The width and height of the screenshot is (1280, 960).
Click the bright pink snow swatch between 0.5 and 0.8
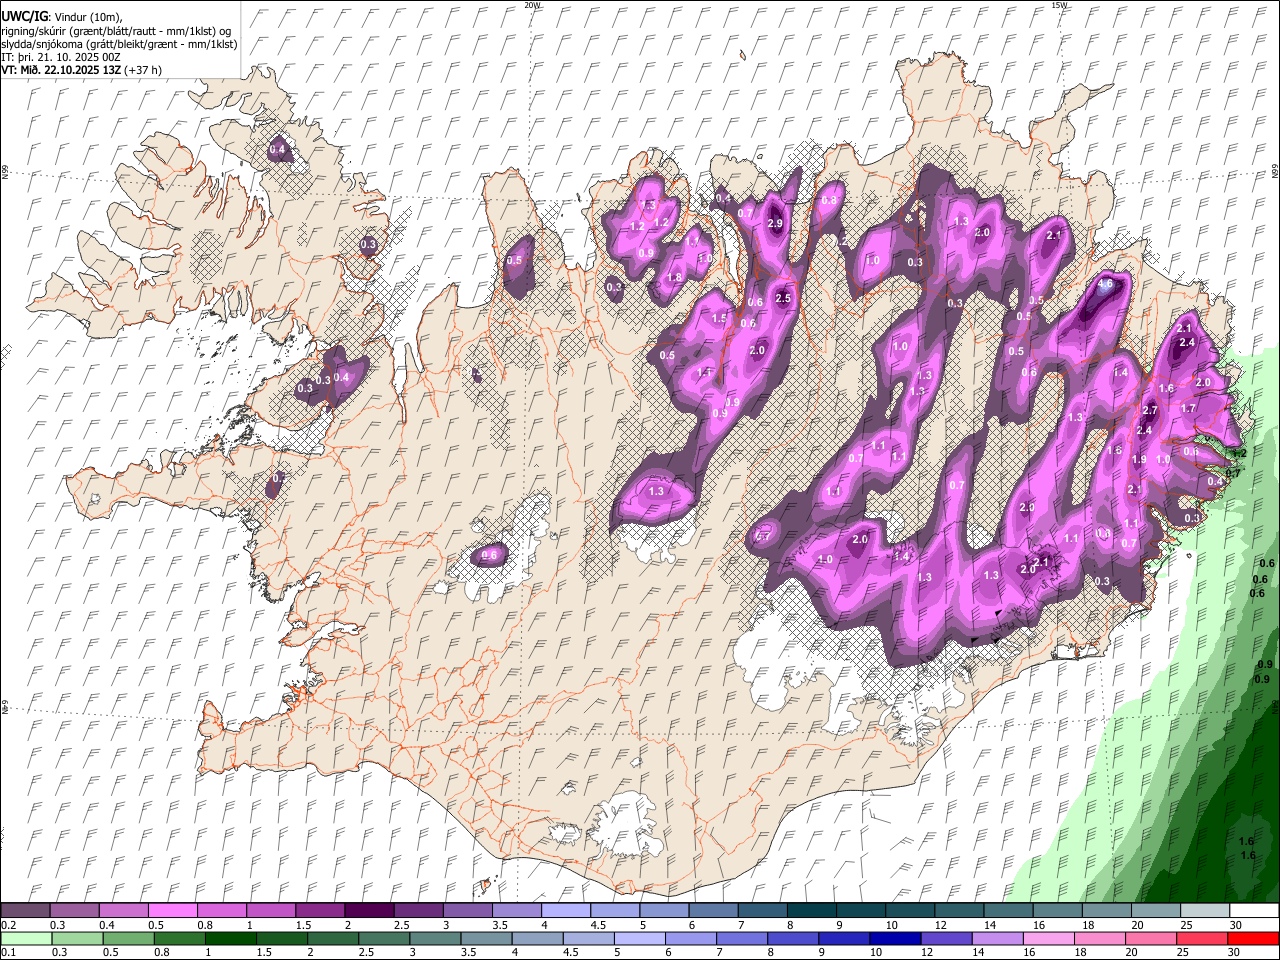(x=174, y=911)
